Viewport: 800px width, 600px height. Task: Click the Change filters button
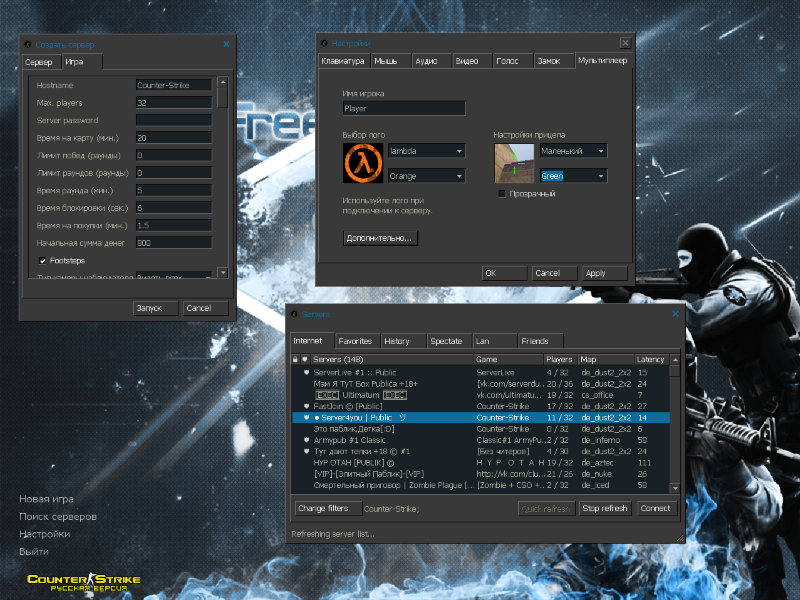(x=328, y=508)
